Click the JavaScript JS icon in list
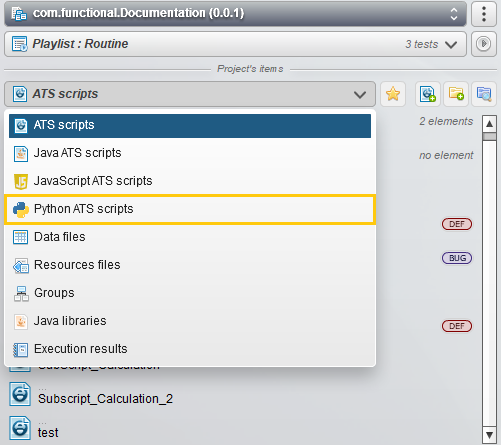 point(21,182)
